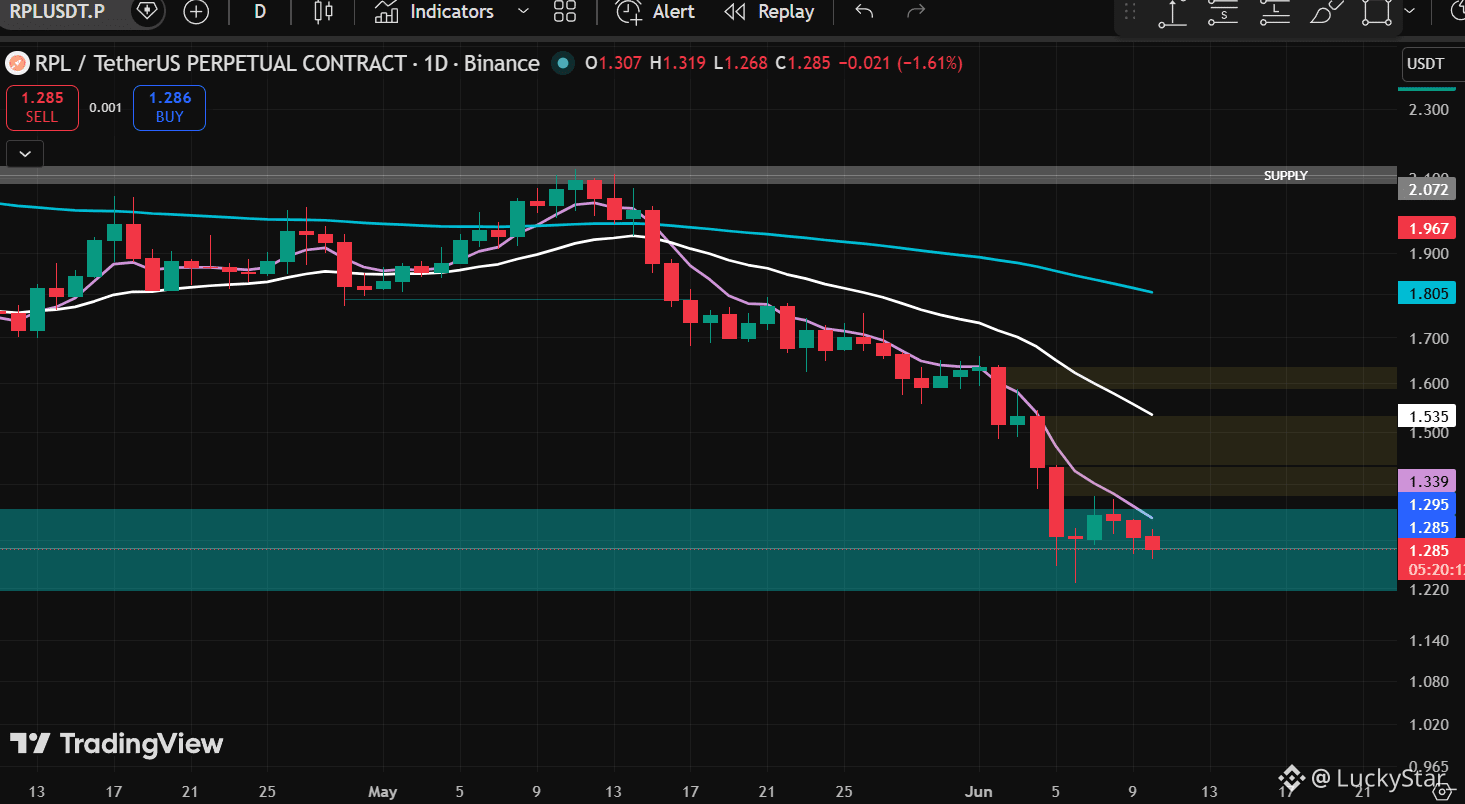Click the 1.285 SELL button

42,107
